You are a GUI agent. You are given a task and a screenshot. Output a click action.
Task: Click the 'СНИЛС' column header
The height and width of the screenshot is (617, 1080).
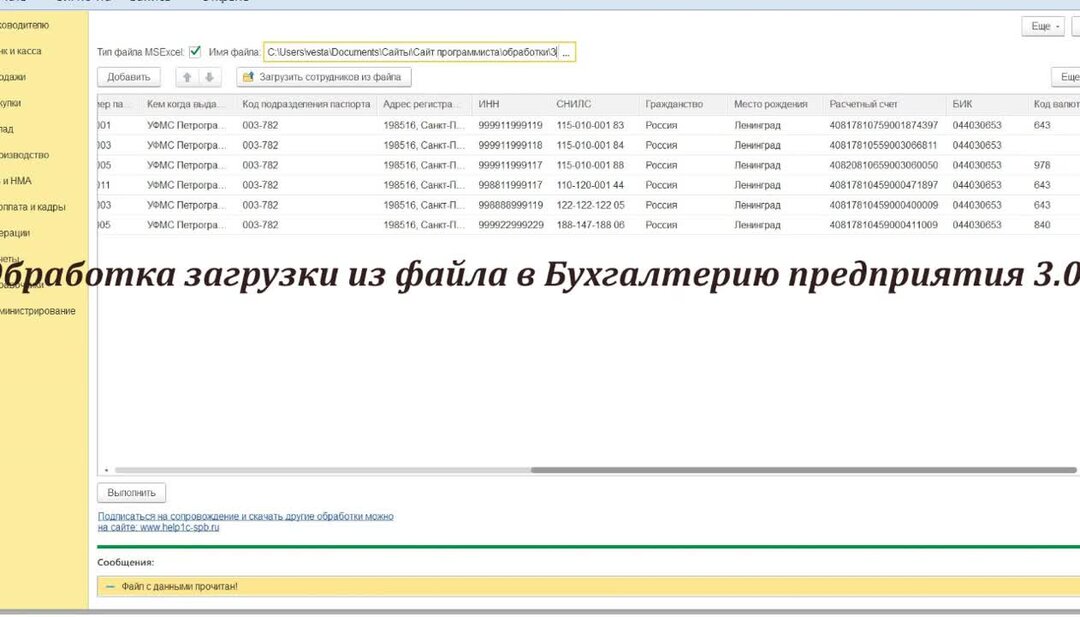(594, 105)
